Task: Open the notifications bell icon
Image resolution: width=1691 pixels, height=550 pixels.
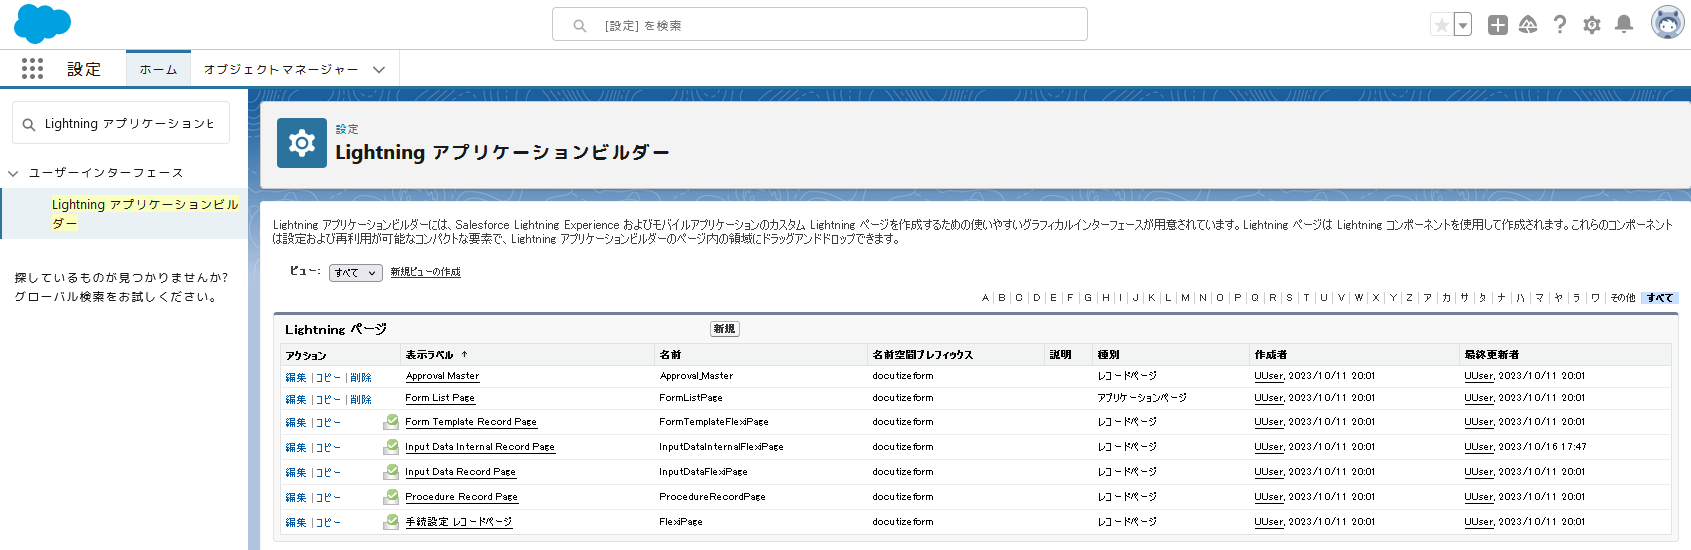Action: pos(1624,25)
